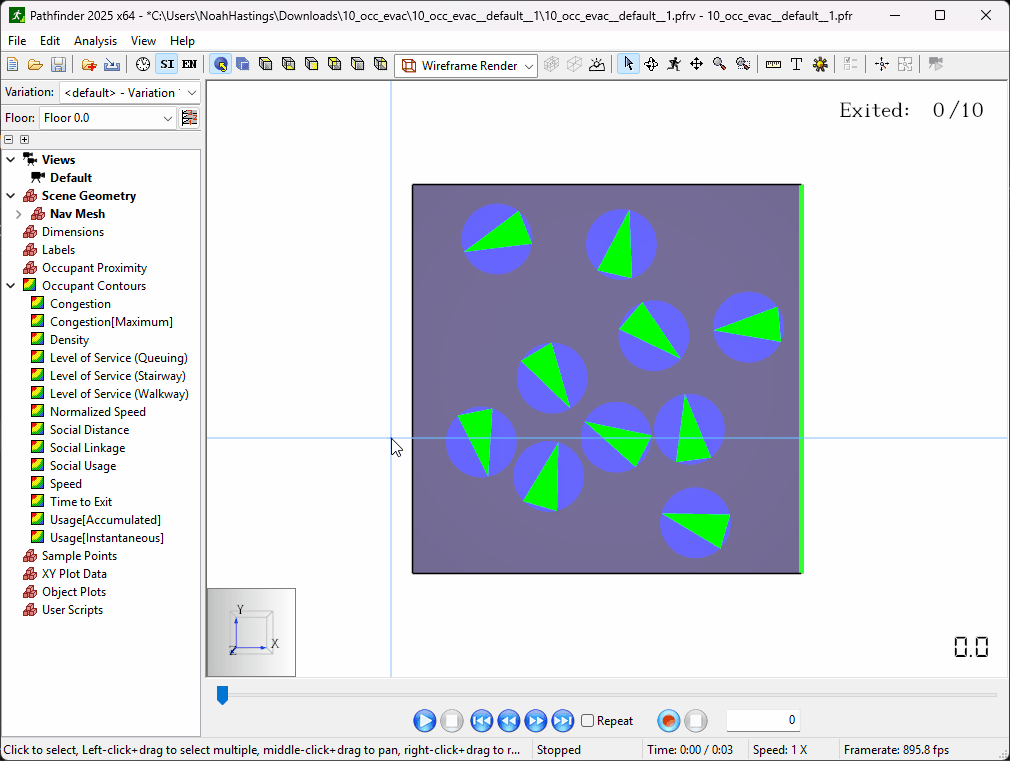Click the blue sphere arrow toolbar icon
The image size is (1010, 761).
coord(221,64)
